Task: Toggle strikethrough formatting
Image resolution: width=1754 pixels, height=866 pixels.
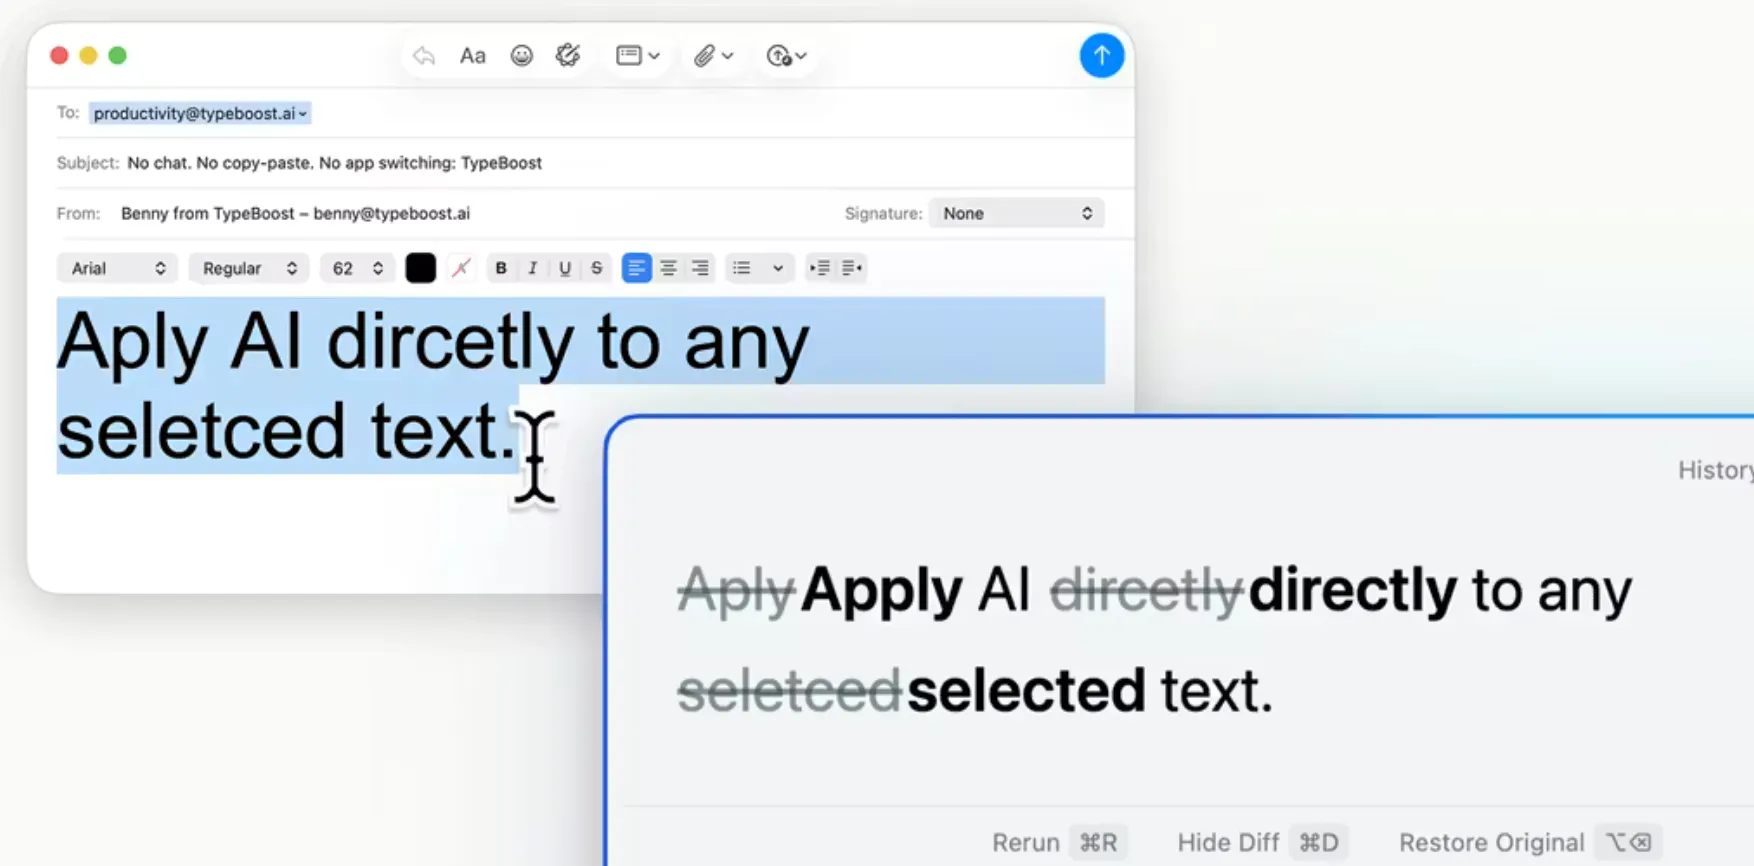Action: (597, 268)
